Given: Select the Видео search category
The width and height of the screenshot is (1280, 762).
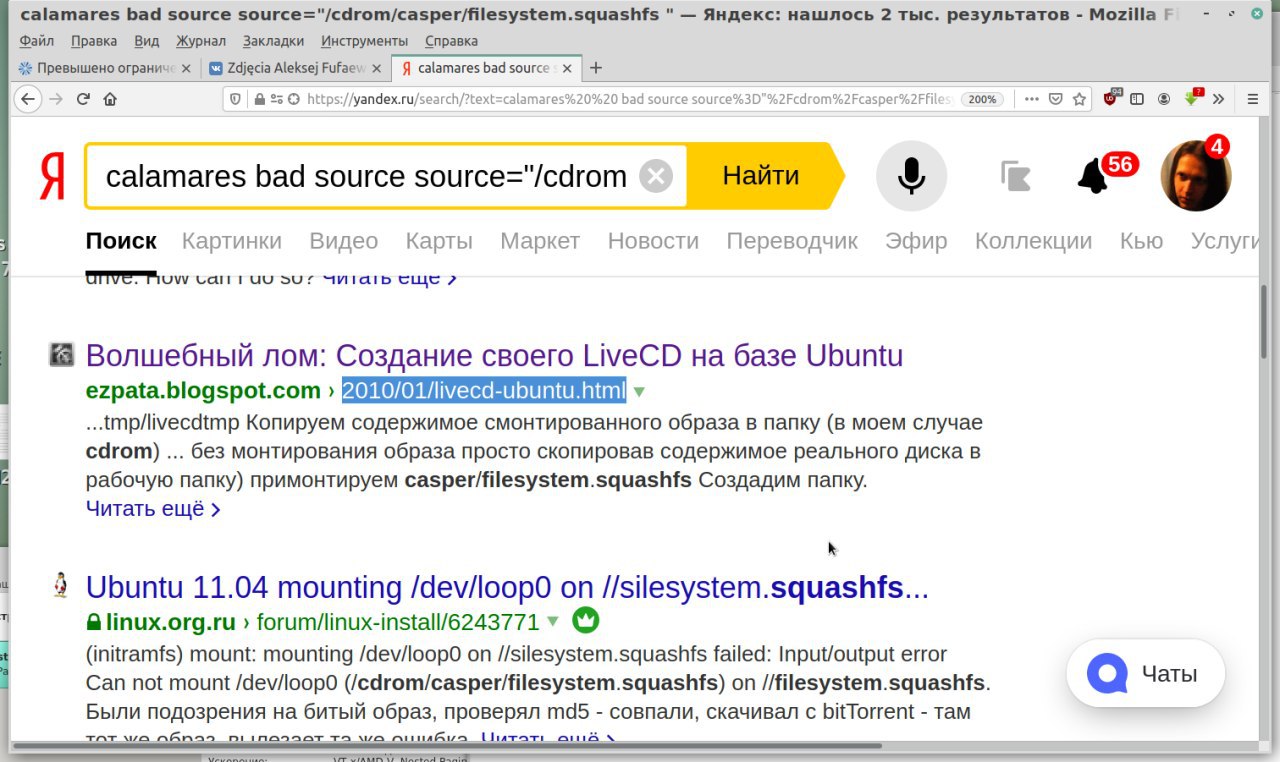Looking at the screenshot, I should point(344,241).
